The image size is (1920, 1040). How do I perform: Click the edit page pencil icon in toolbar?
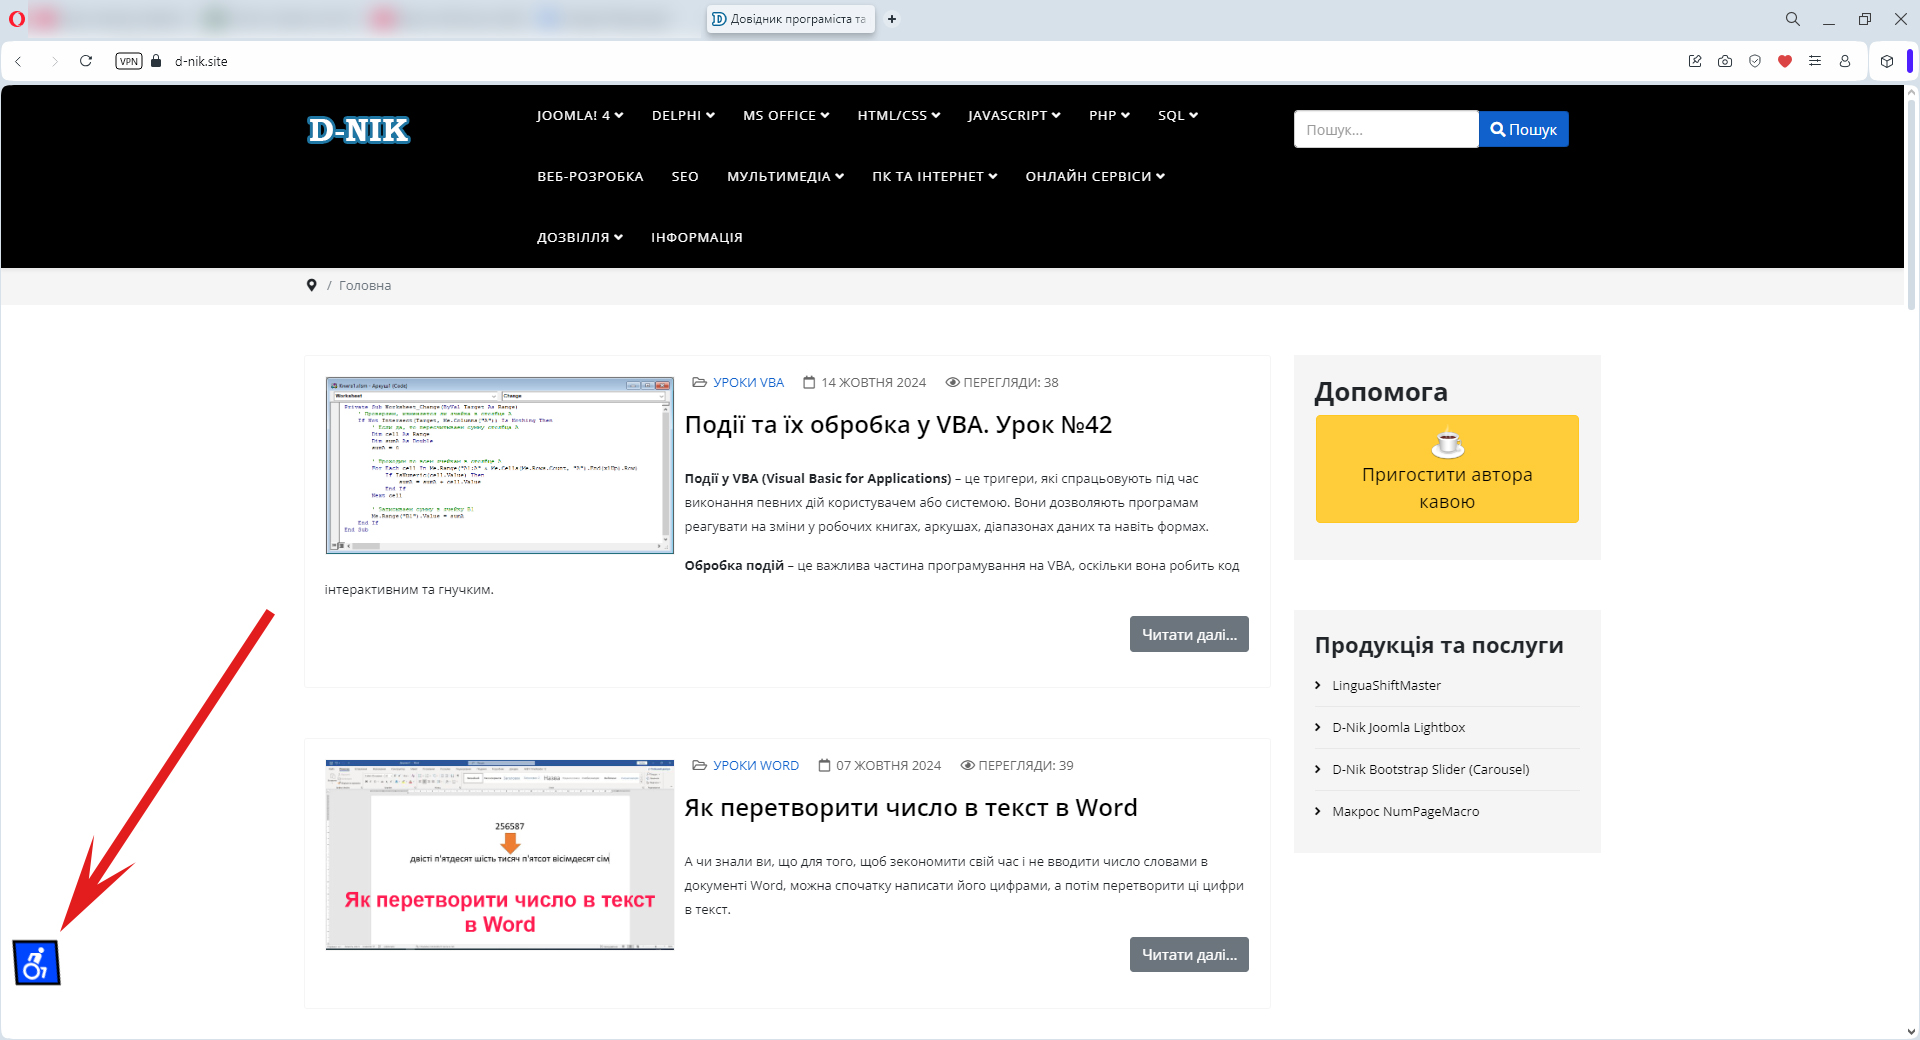coord(1695,61)
